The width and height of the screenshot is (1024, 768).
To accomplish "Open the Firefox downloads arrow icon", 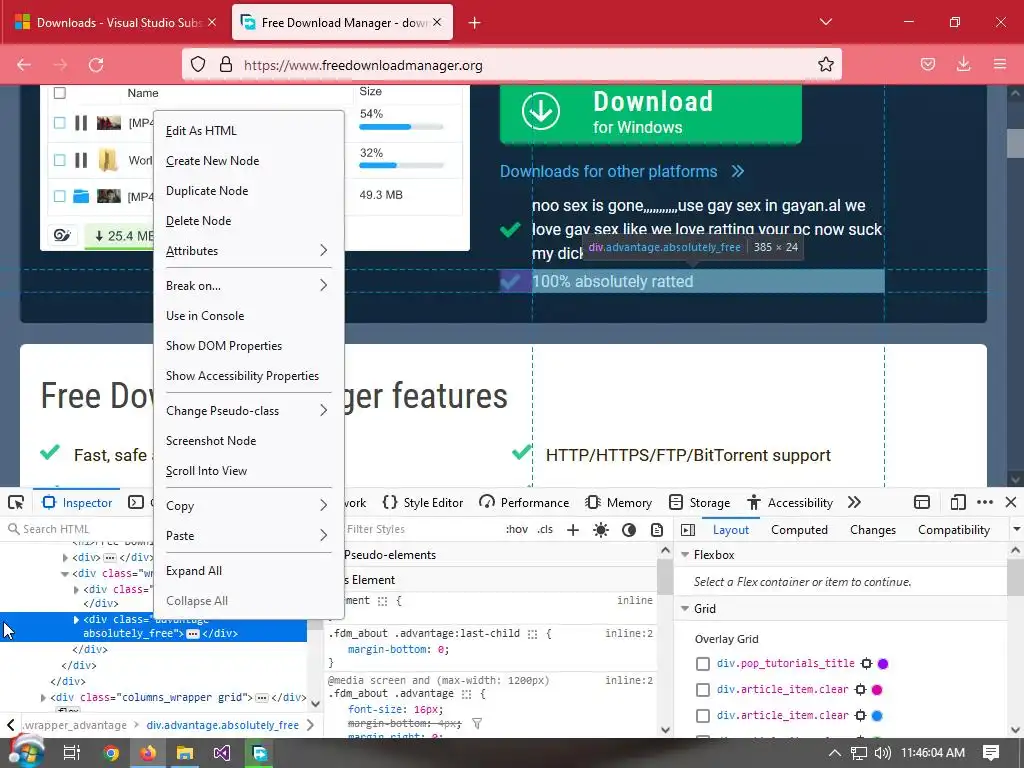I will (963, 65).
